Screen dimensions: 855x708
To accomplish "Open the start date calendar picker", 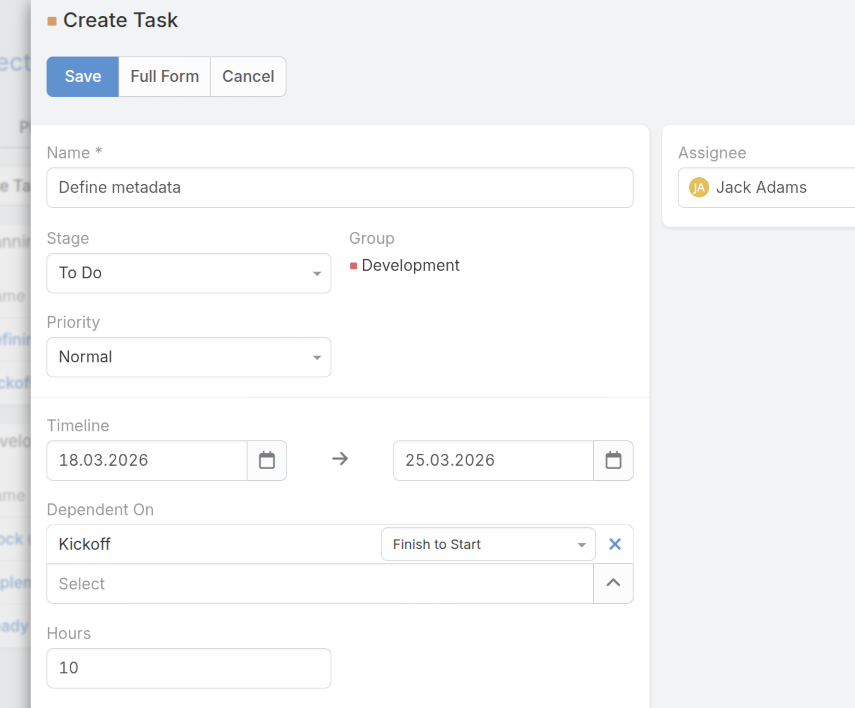I will click(267, 460).
